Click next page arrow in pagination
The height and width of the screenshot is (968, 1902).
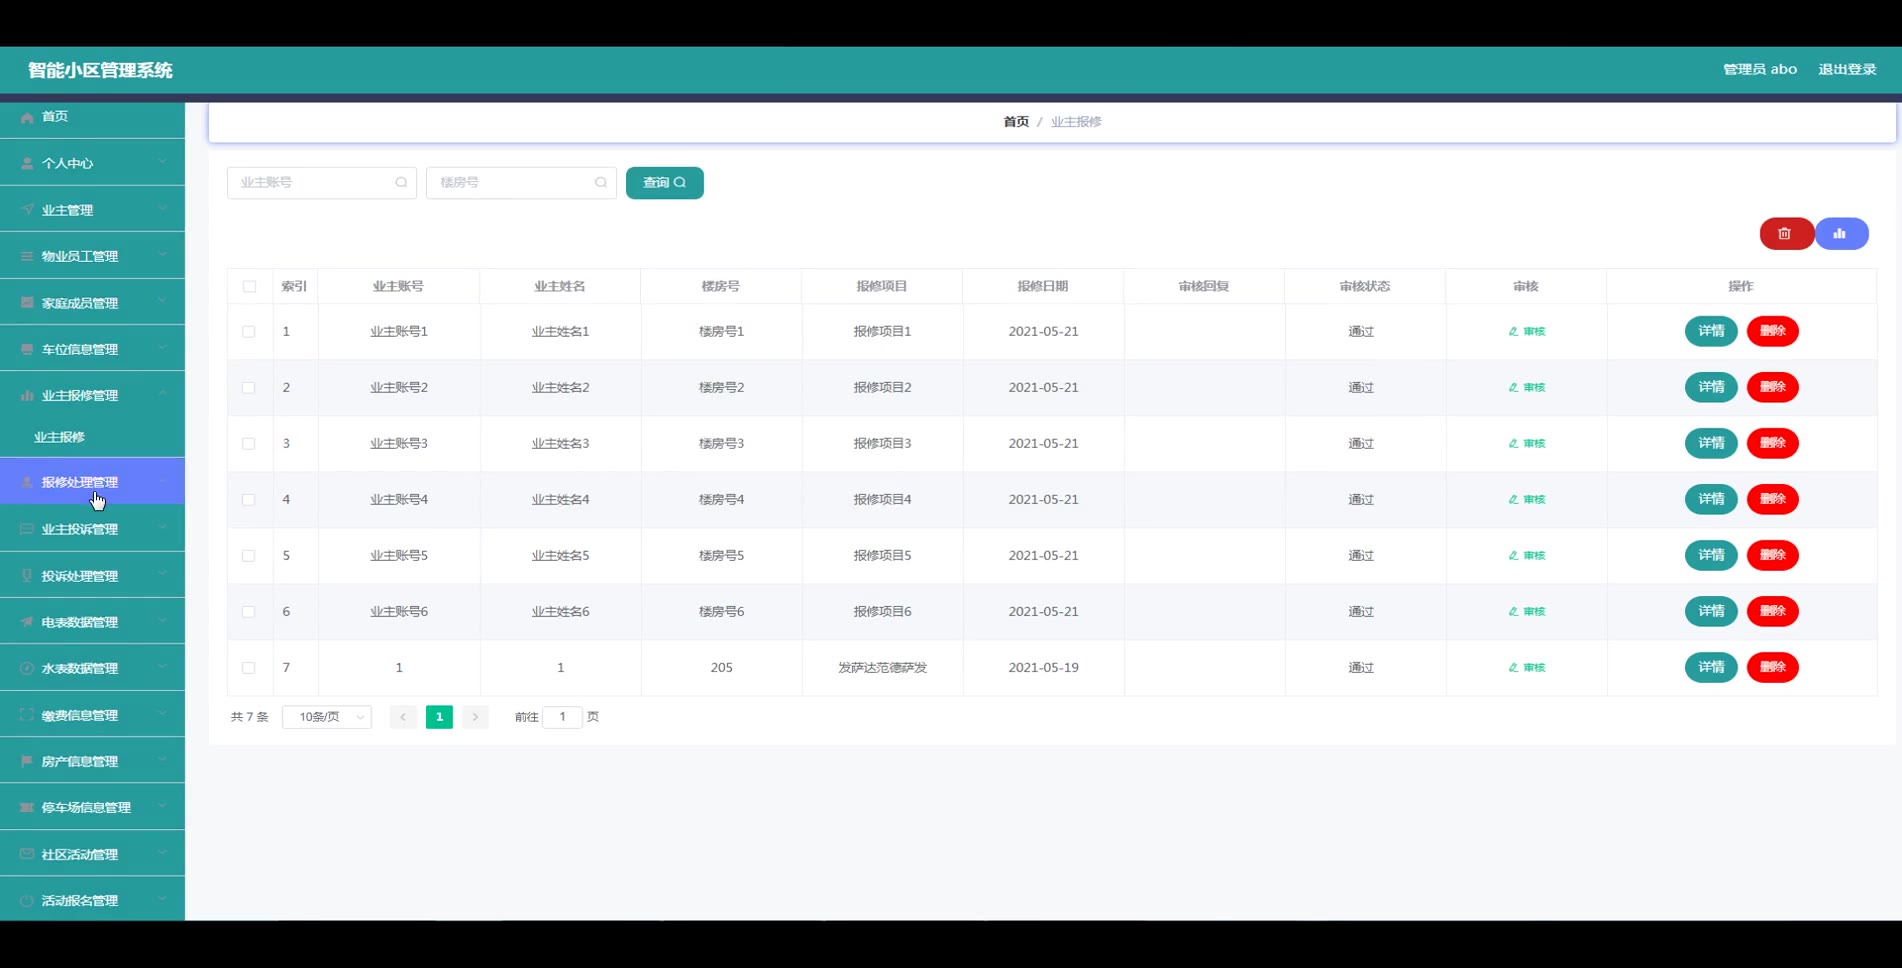pos(475,717)
